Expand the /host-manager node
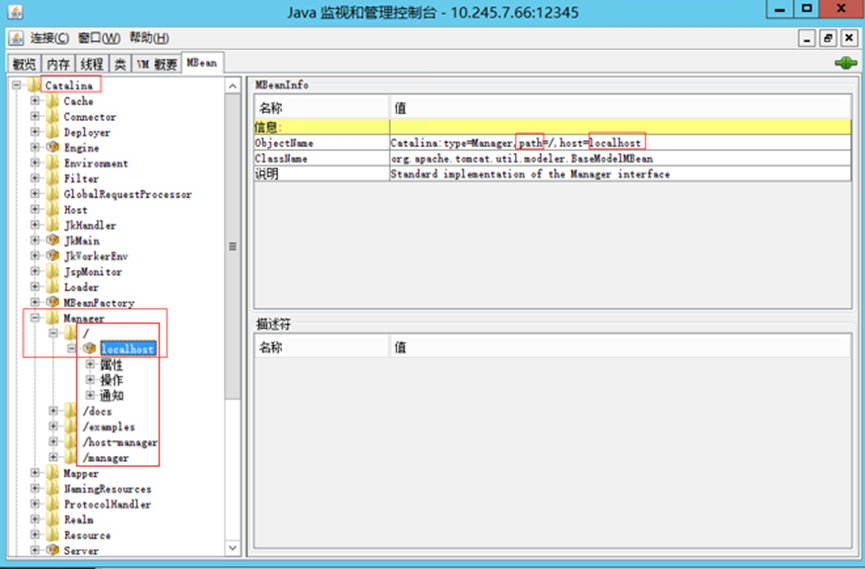 [x=53, y=442]
